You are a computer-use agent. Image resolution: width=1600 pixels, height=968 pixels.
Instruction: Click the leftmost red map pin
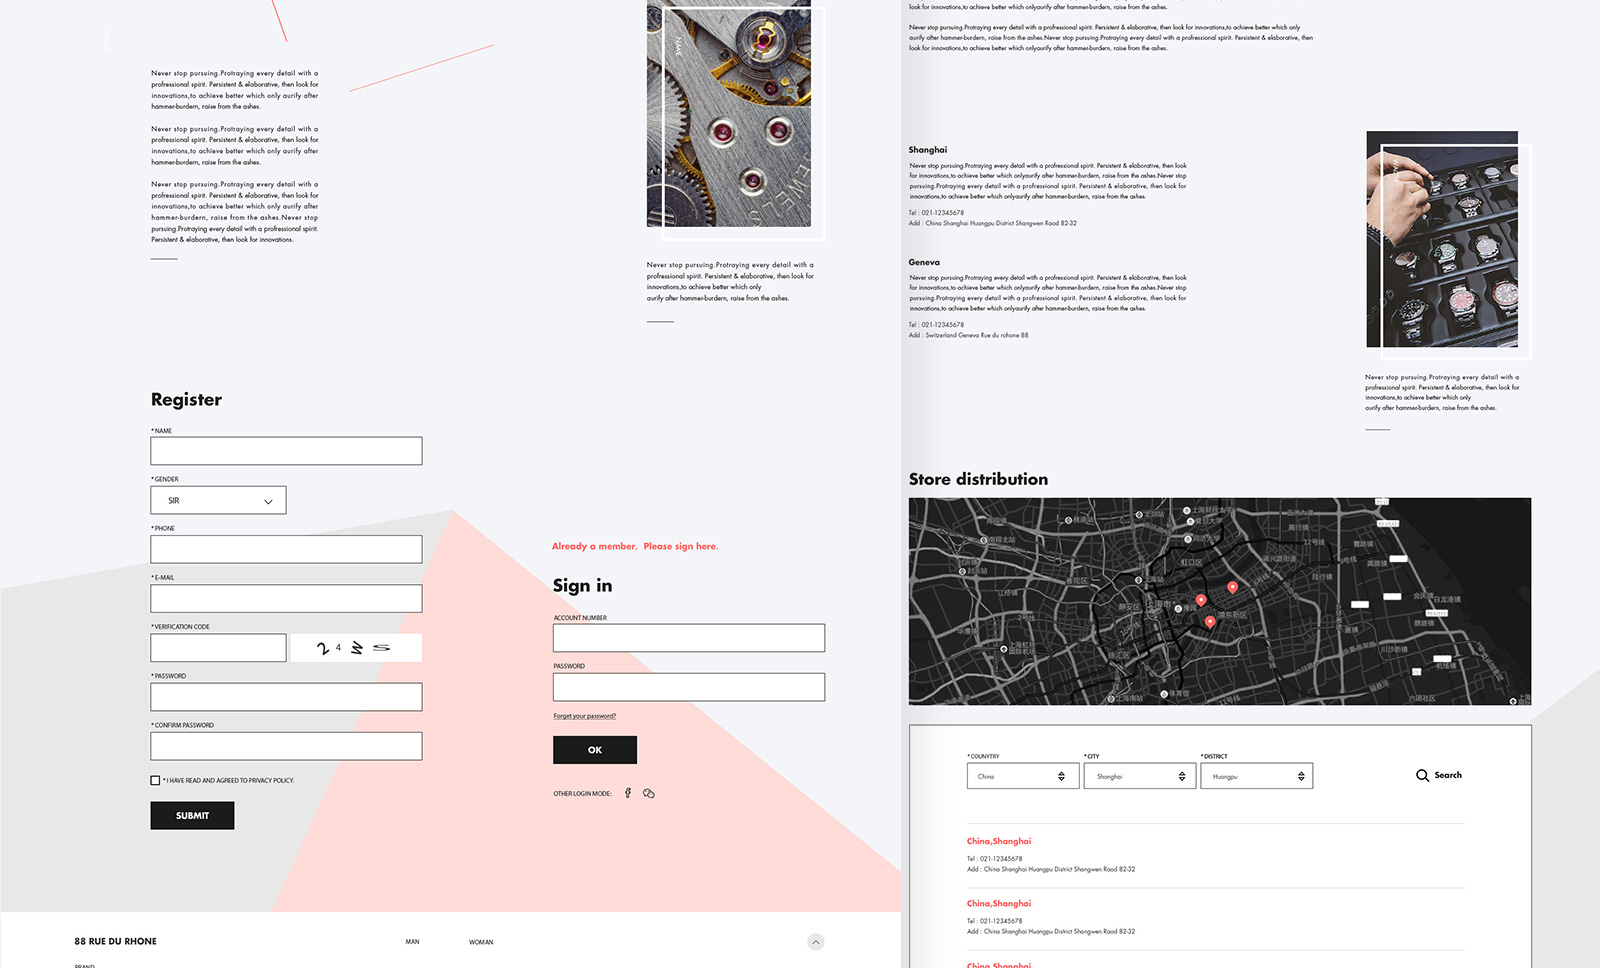pos(1201,600)
